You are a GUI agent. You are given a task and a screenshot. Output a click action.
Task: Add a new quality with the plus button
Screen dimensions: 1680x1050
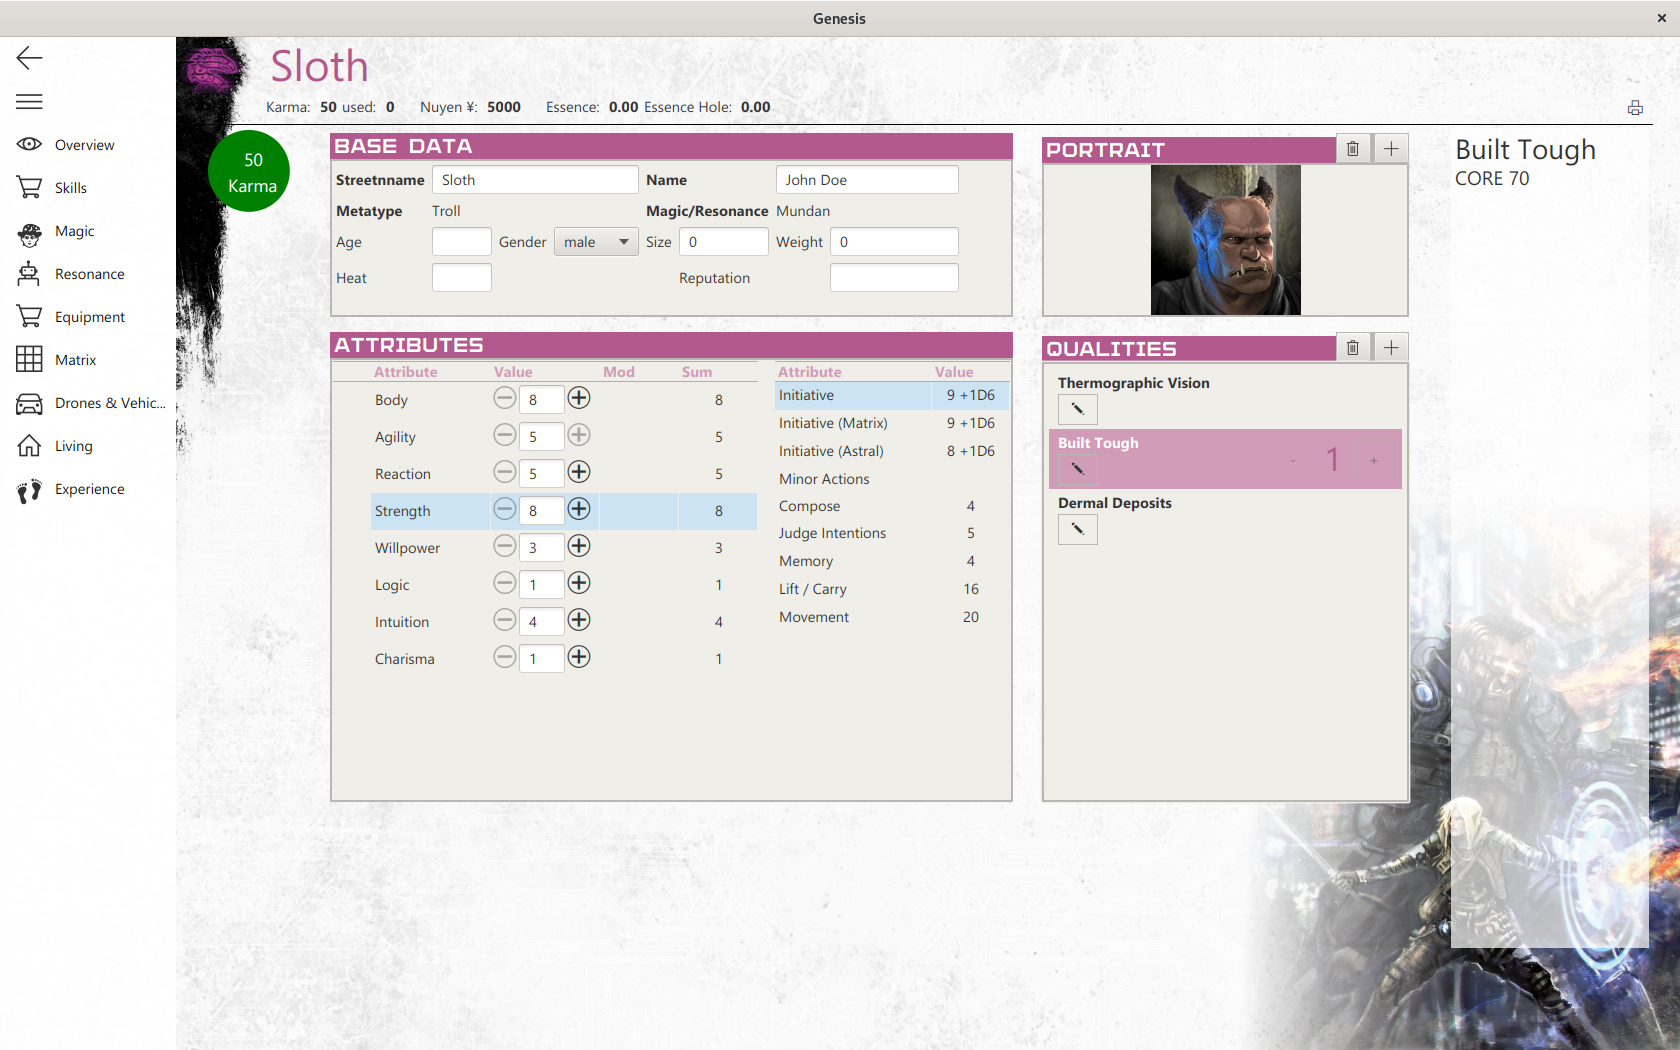click(1390, 347)
